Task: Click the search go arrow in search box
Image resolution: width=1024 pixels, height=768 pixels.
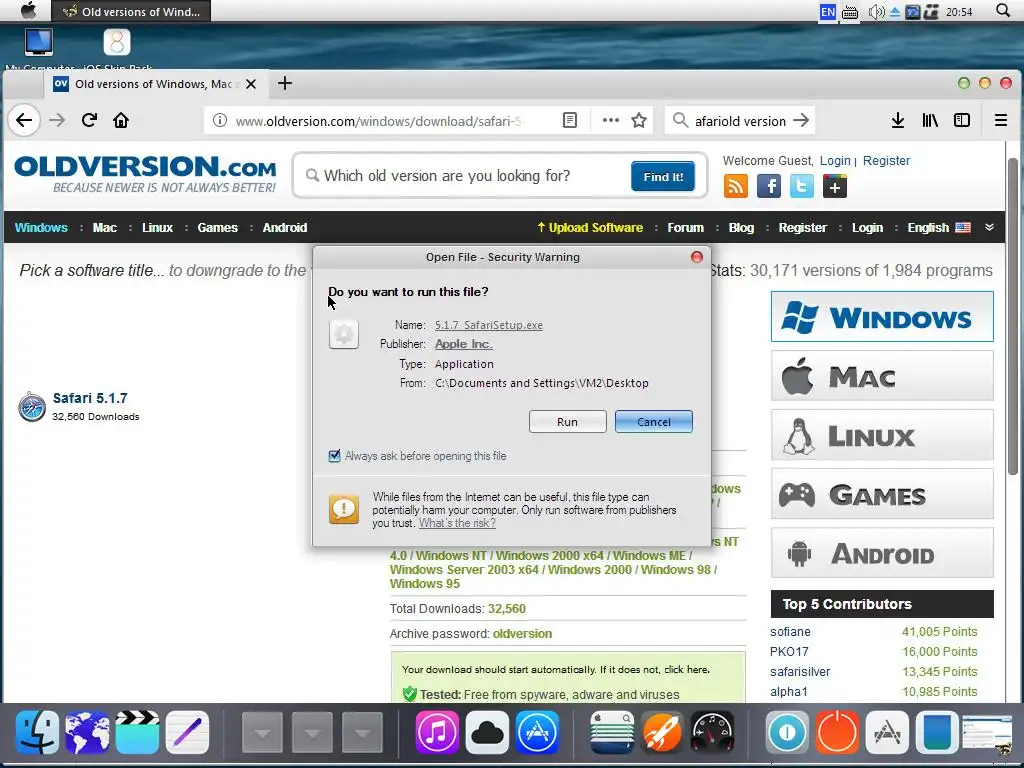Action: coord(801,120)
